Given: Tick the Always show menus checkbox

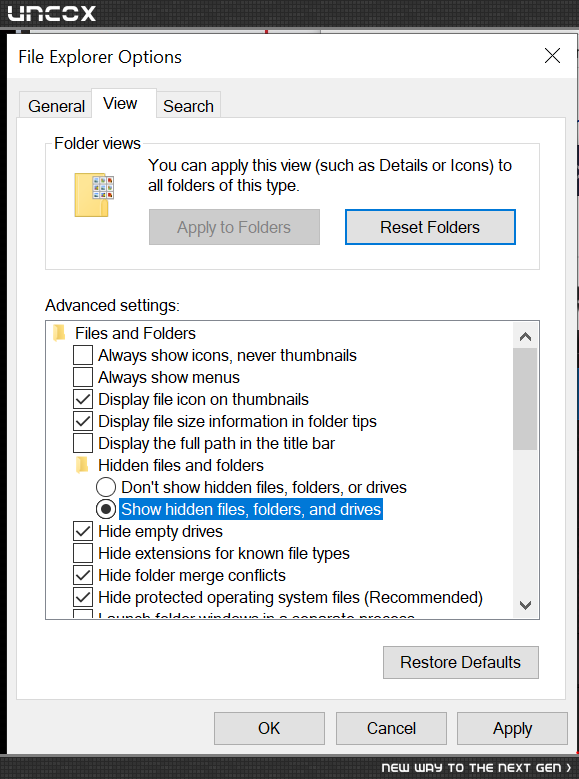Looking at the screenshot, I should (83, 377).
